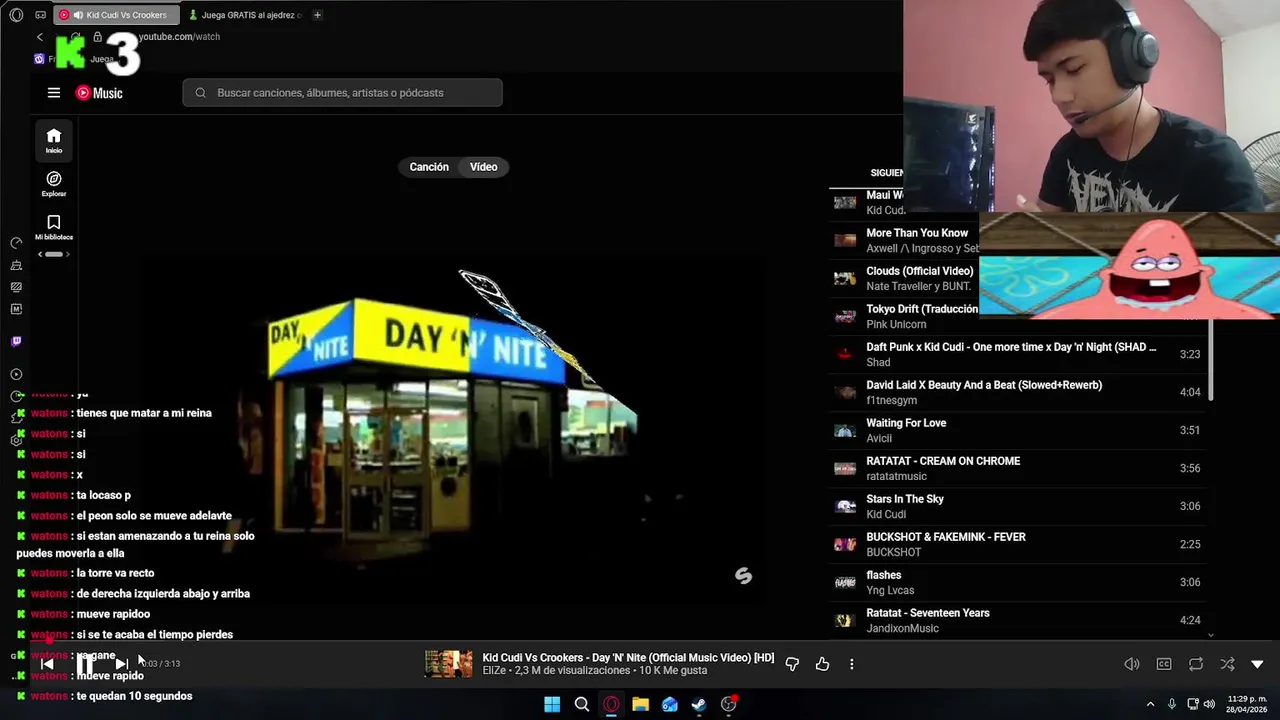Play Clouds (Official Video) from the queue

(904, 278)
